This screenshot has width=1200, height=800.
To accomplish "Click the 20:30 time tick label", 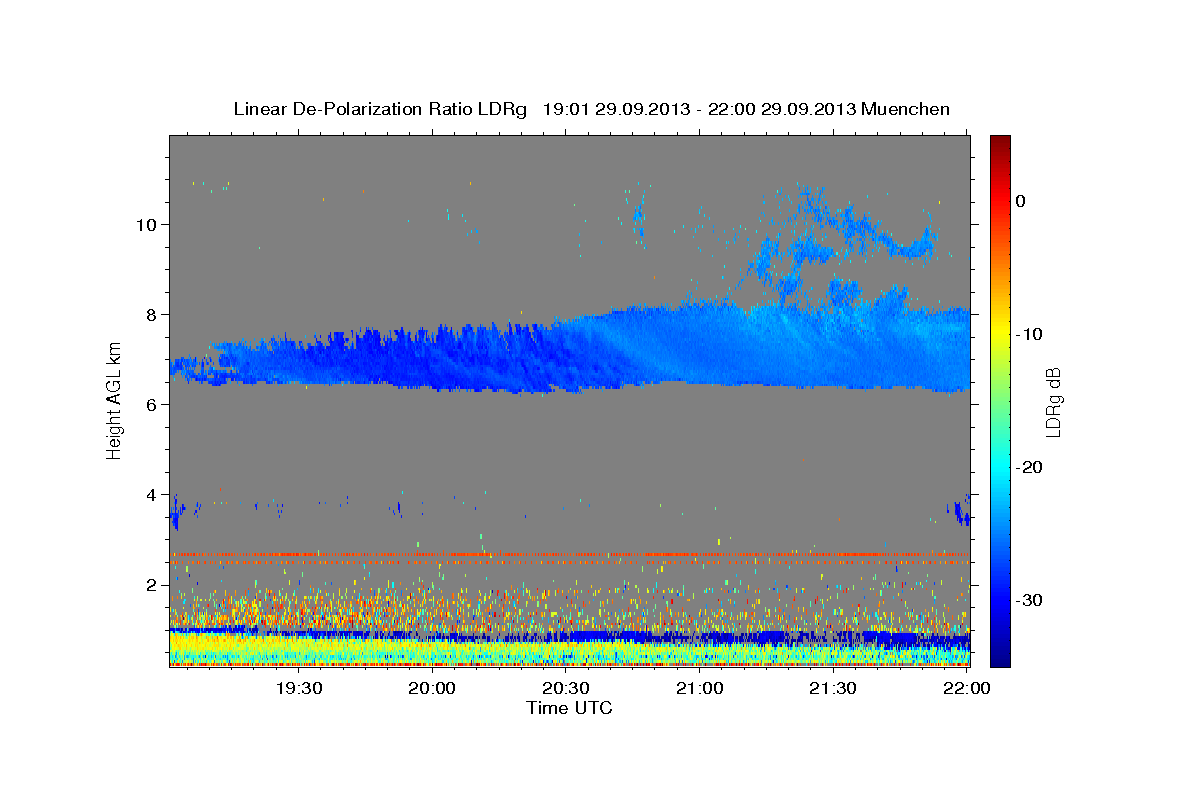I will point(566,689).
